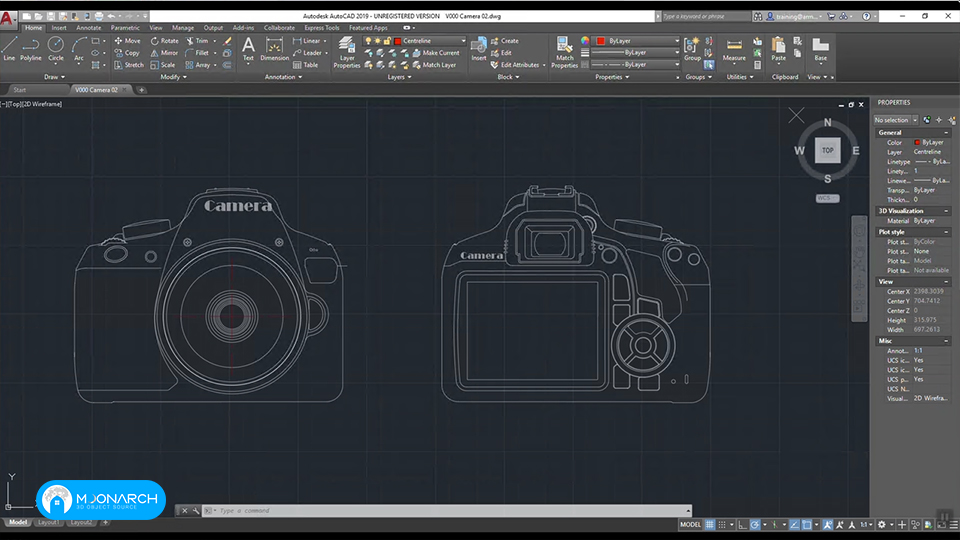Click Match Properties tool
Image resolution: width=960 pixels, height=540 pixels.
click(x=564, y=52)
